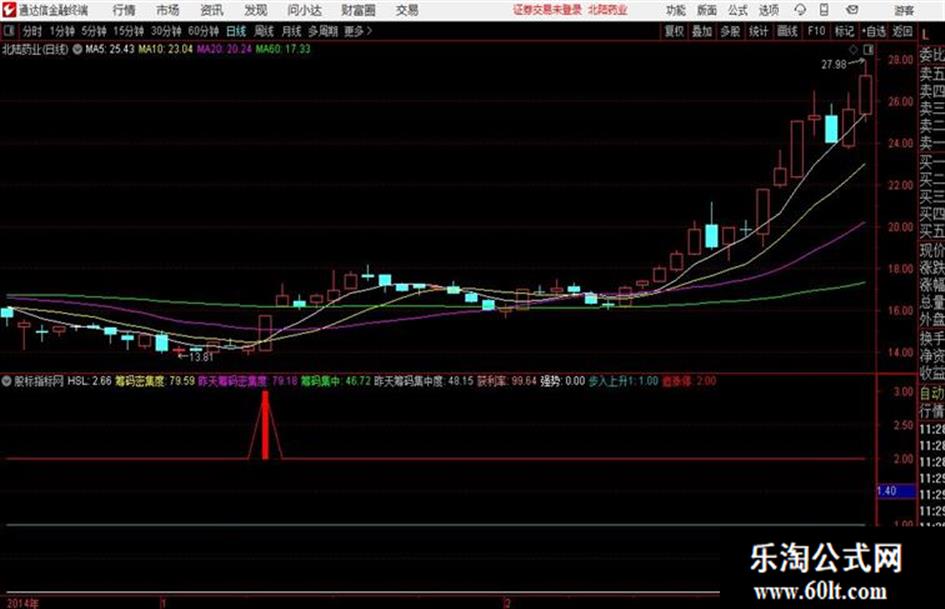Open the mobile phone icon
This screenshot has width=945, height=609.
pos(824,10)
